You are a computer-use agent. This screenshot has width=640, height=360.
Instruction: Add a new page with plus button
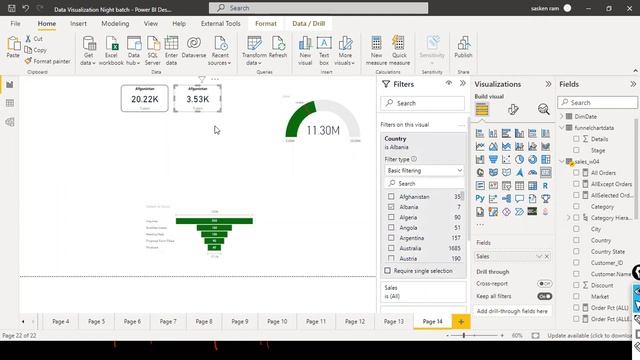(461, 322)
